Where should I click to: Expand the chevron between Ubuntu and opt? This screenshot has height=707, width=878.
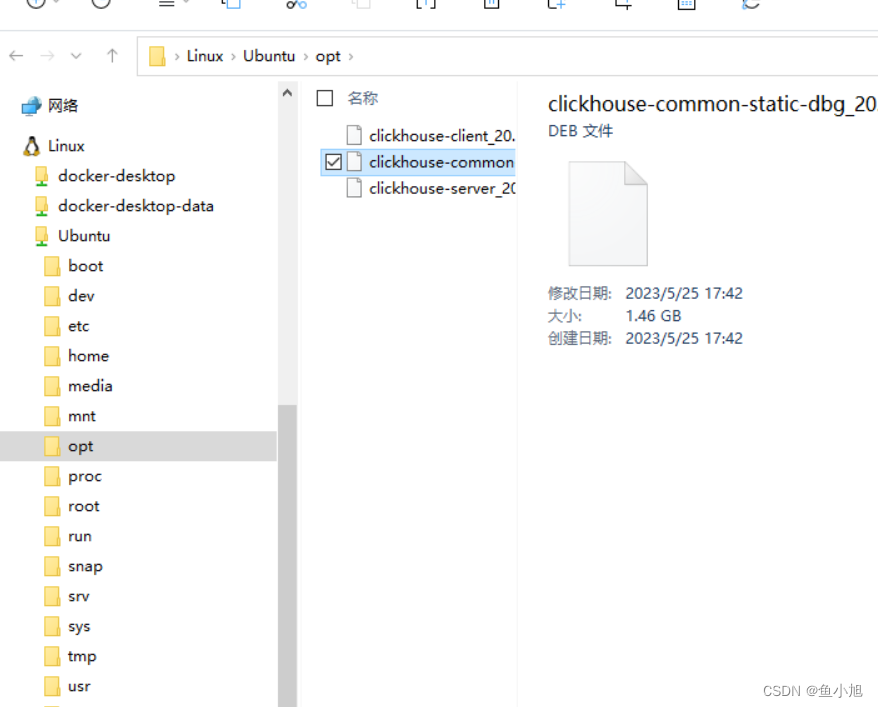306,57
